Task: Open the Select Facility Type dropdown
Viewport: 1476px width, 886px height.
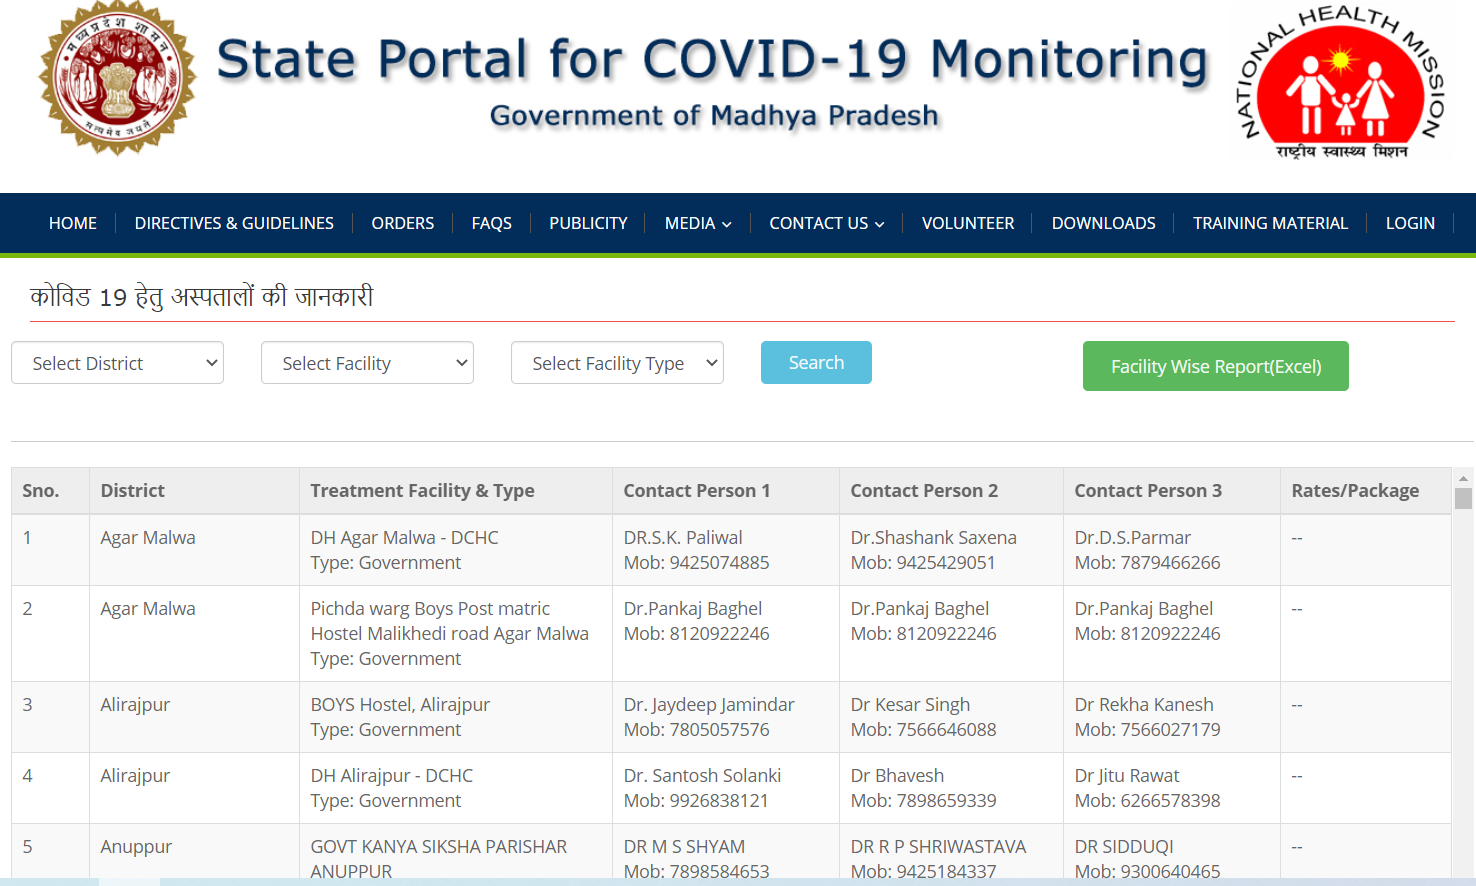Action: pyautogui.click(x=617, y=363)
